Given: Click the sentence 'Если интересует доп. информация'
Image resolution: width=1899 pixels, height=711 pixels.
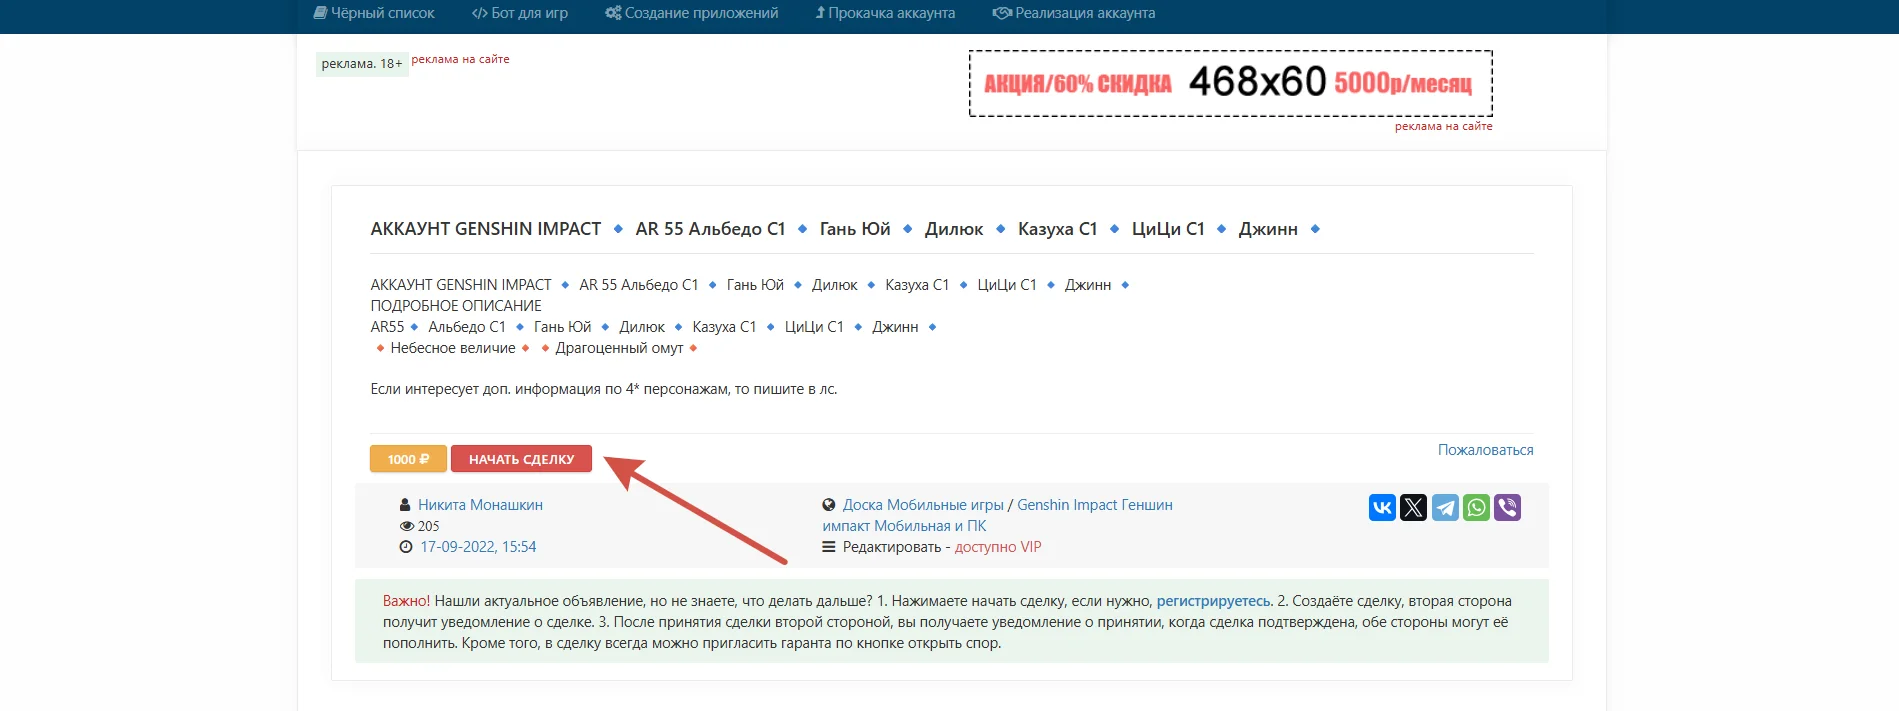Looking at the screenshot, I should pyautogui.click(x=604, y=389).
